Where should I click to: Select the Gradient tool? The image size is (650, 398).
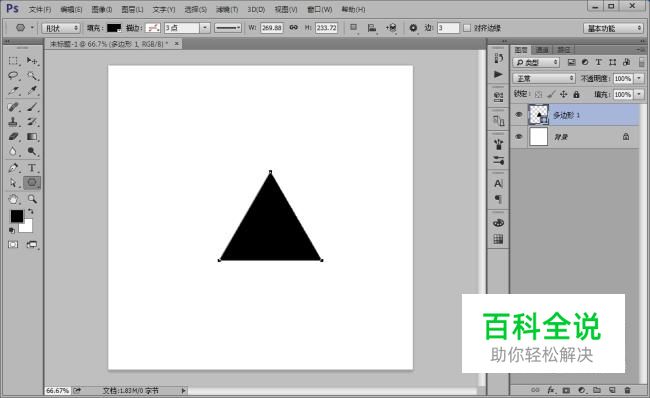32,136
